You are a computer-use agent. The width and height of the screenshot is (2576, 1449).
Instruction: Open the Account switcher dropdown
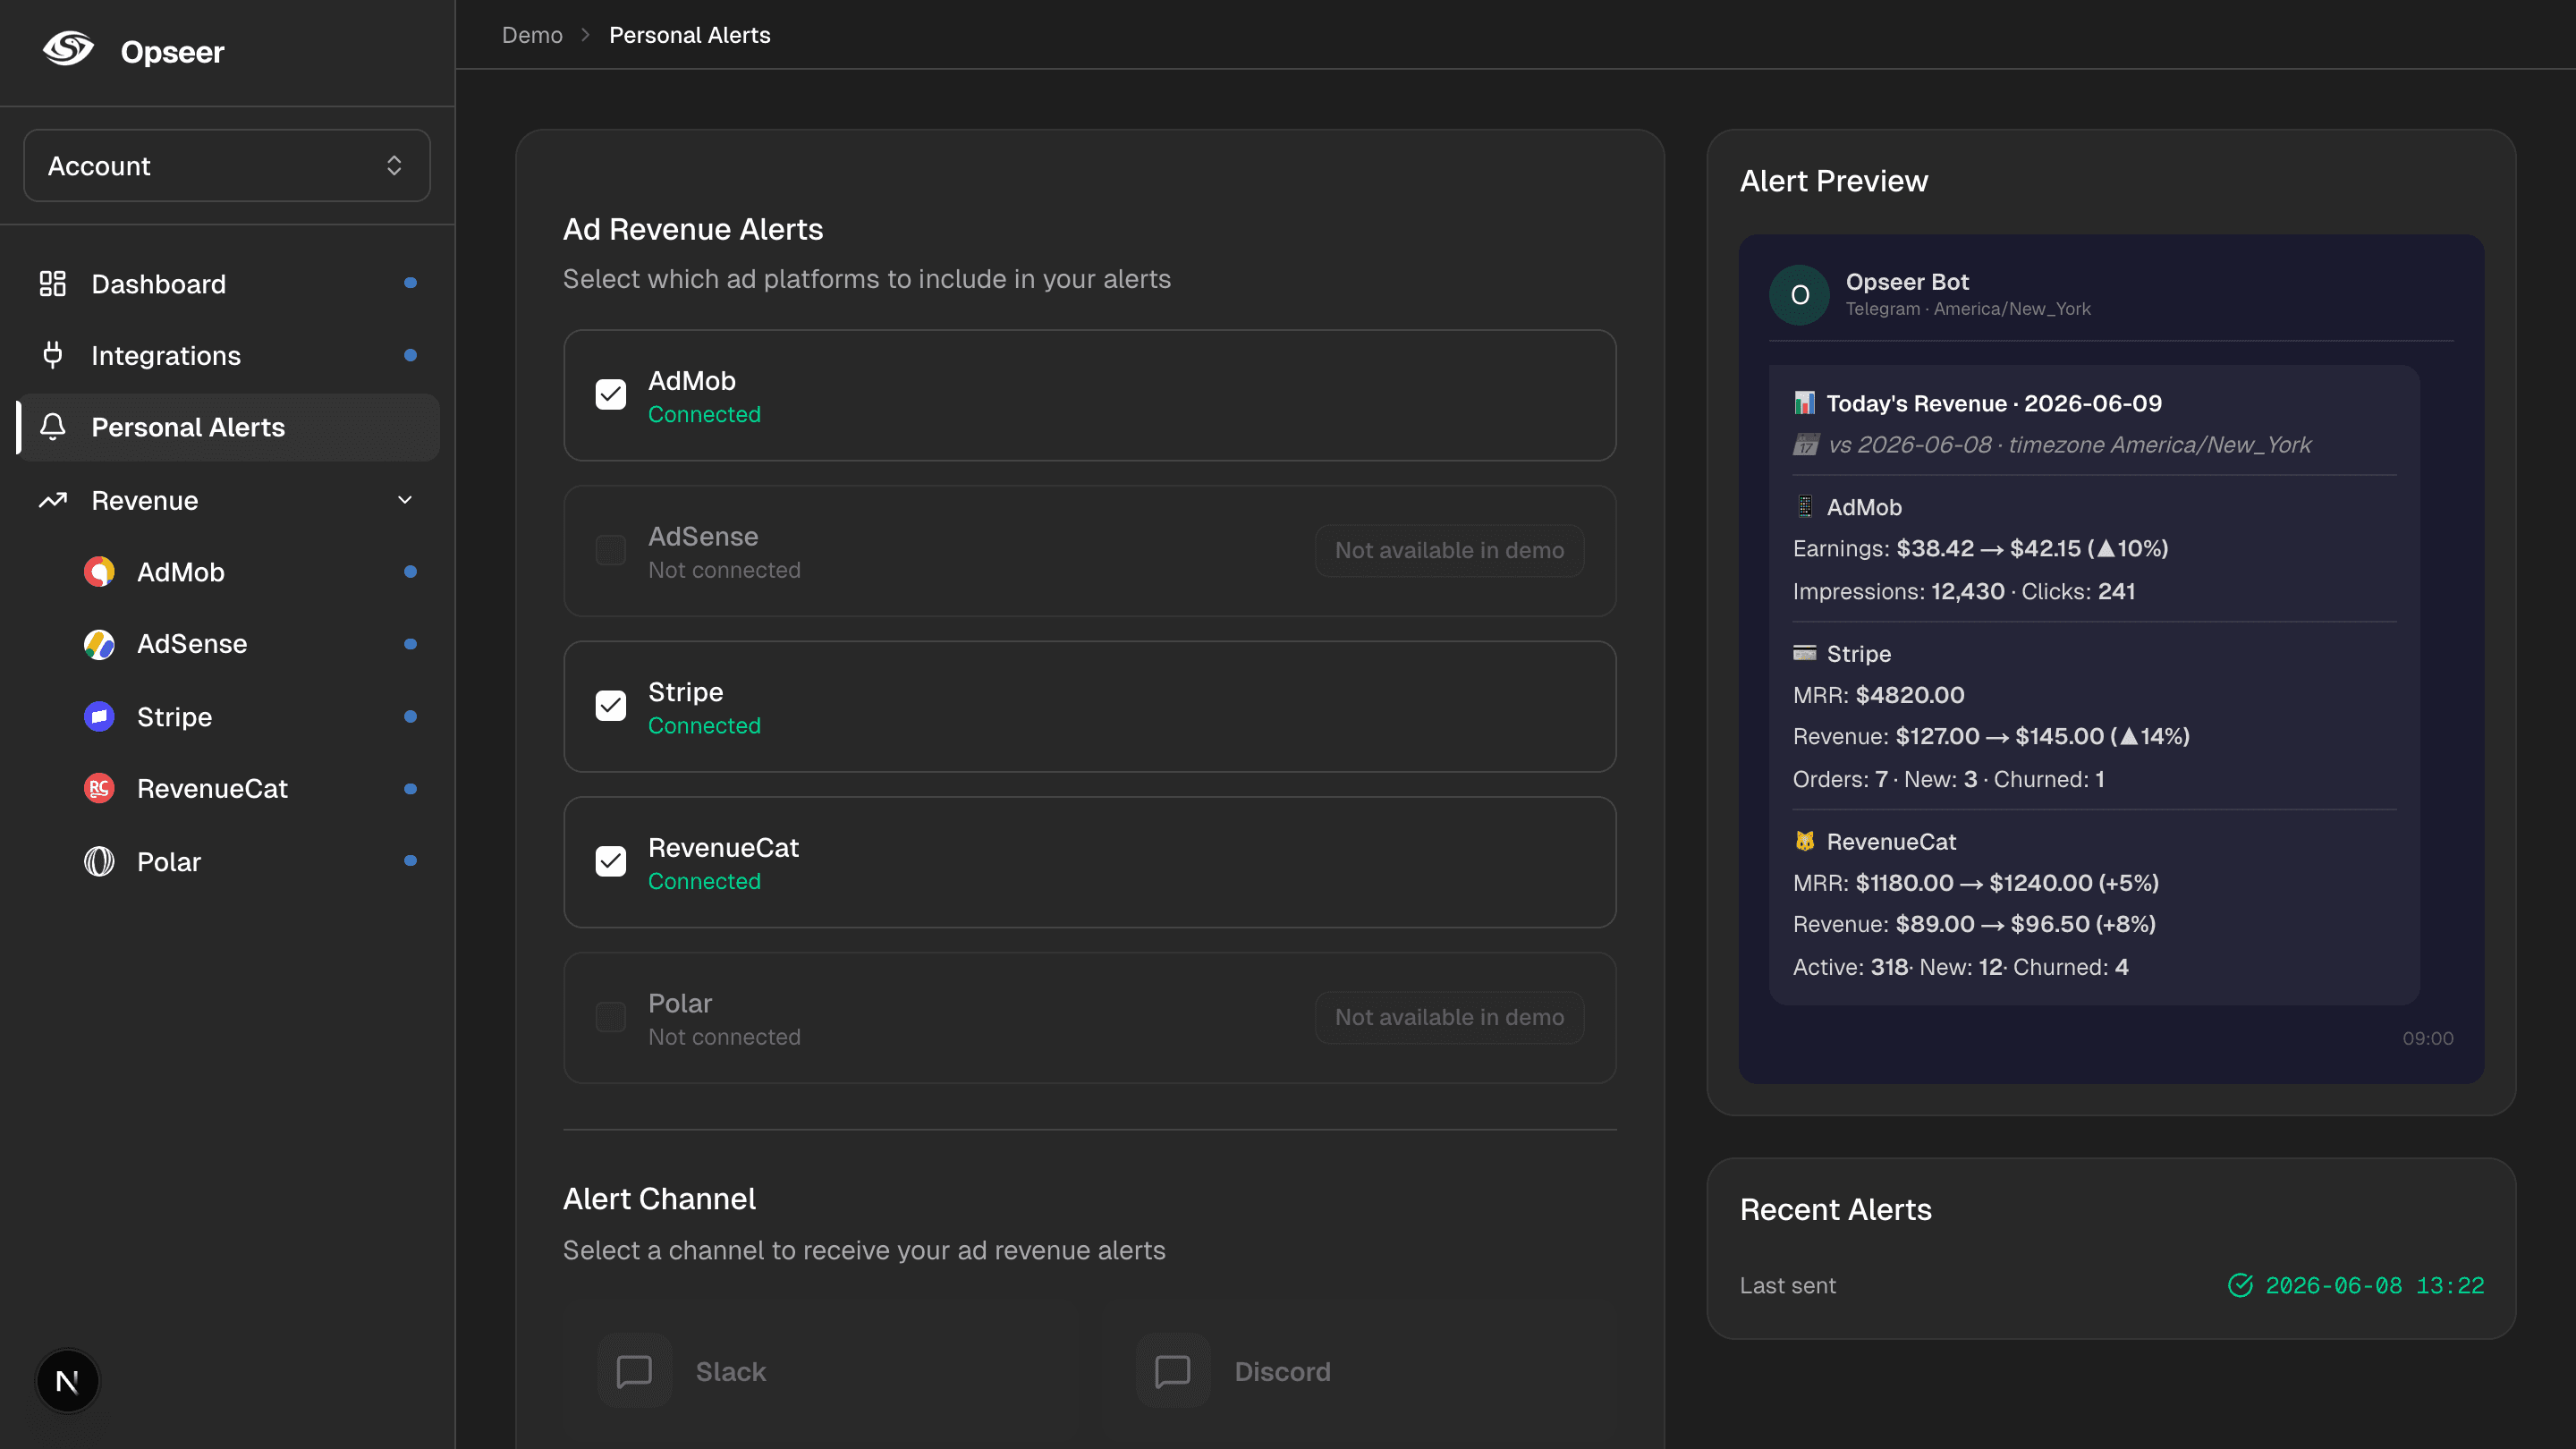[x=227, y=165]
